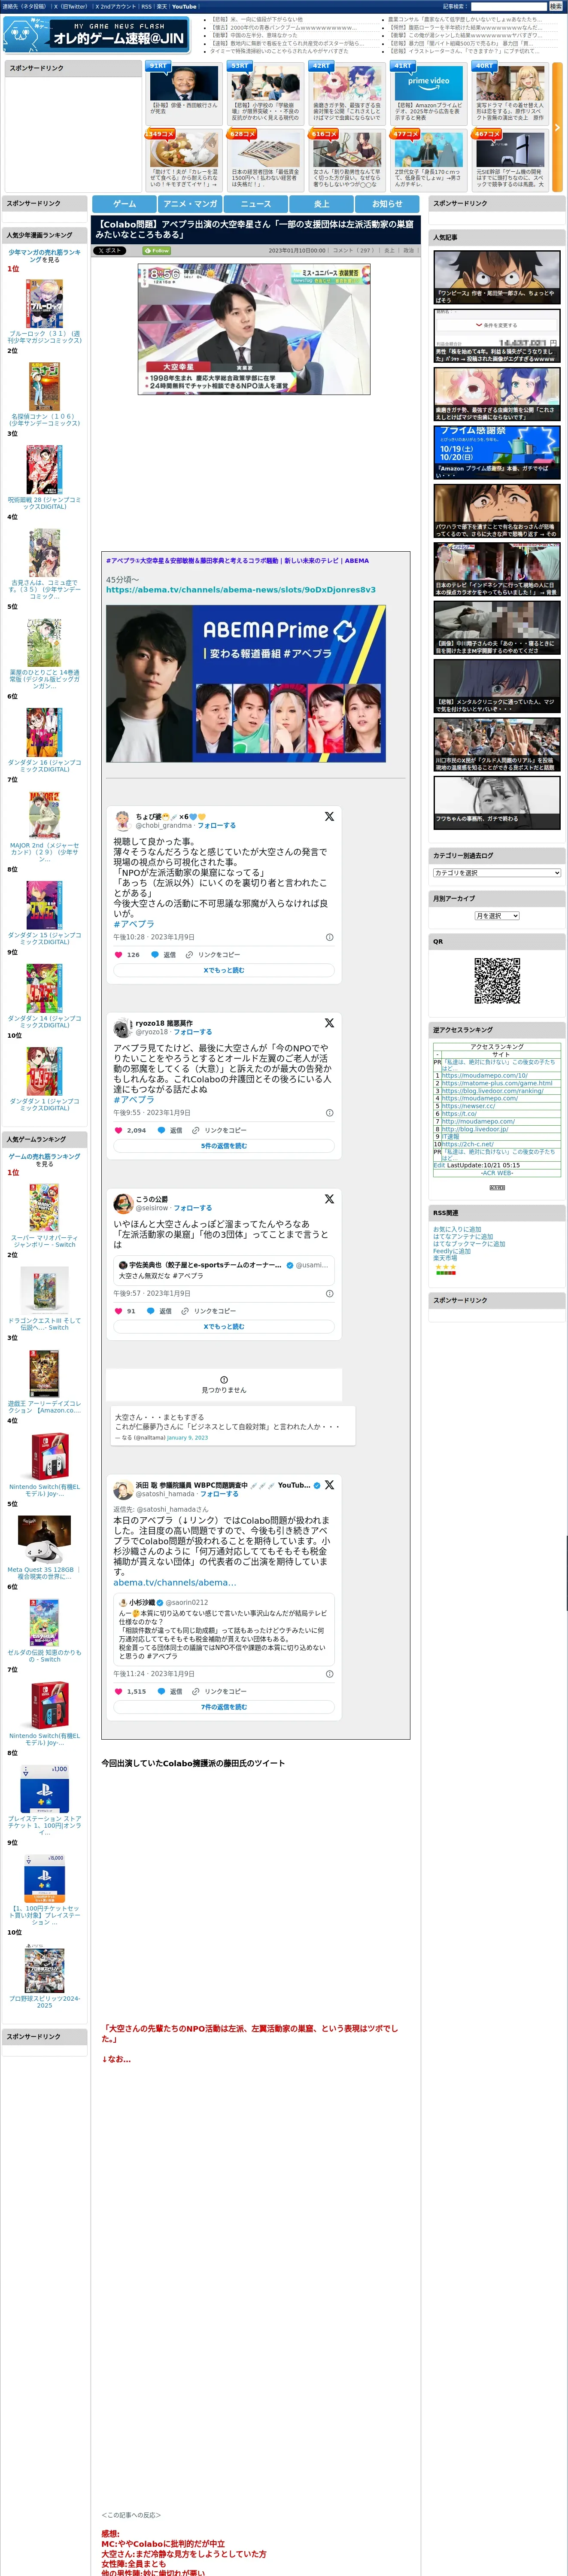Like the seisirow tweet with 91 likes
Screen dimensions: 568x2576
point(119,1311)
